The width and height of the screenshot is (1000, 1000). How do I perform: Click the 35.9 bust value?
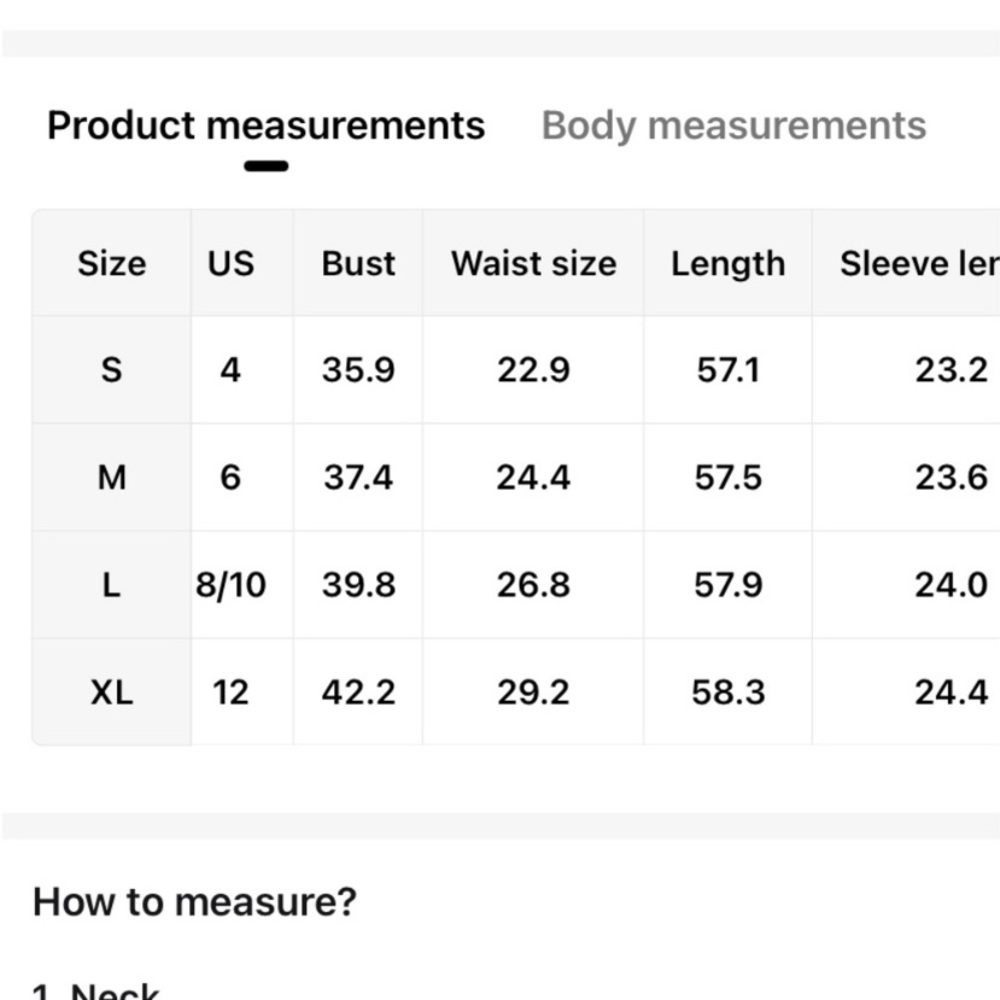358,369
